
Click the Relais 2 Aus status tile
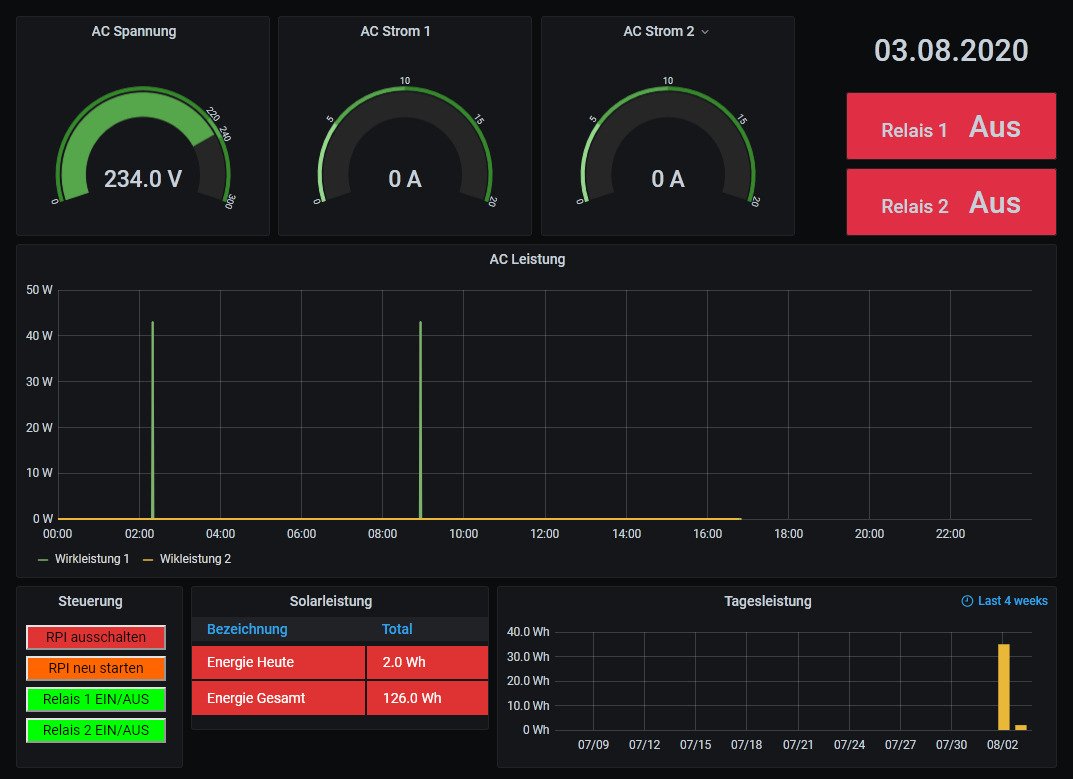951,203
